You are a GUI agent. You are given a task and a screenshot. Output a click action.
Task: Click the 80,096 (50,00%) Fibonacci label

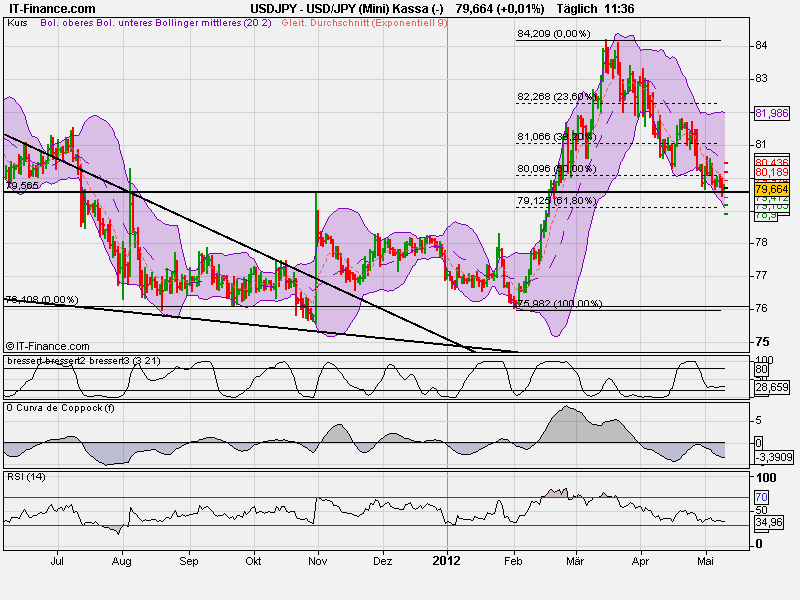556,168
